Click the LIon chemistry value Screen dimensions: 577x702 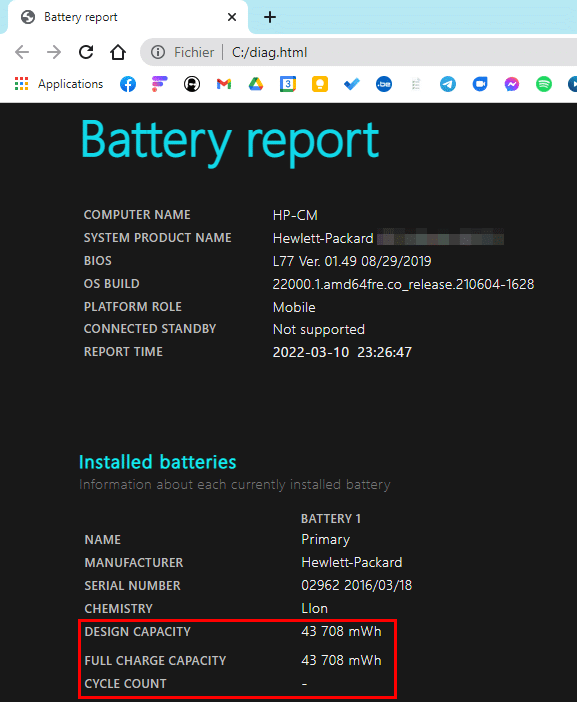pyautogui.click(x=314, y=608)
